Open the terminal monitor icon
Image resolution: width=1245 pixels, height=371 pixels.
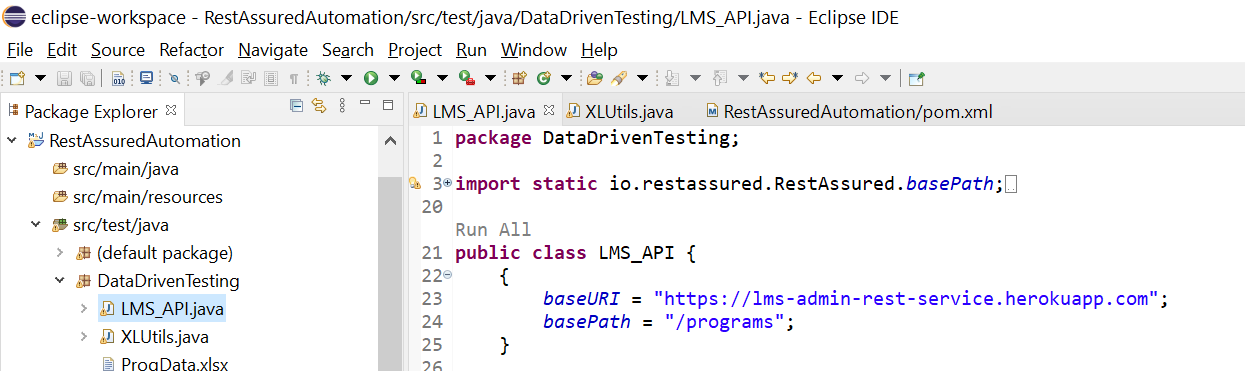tap(147, 78)
